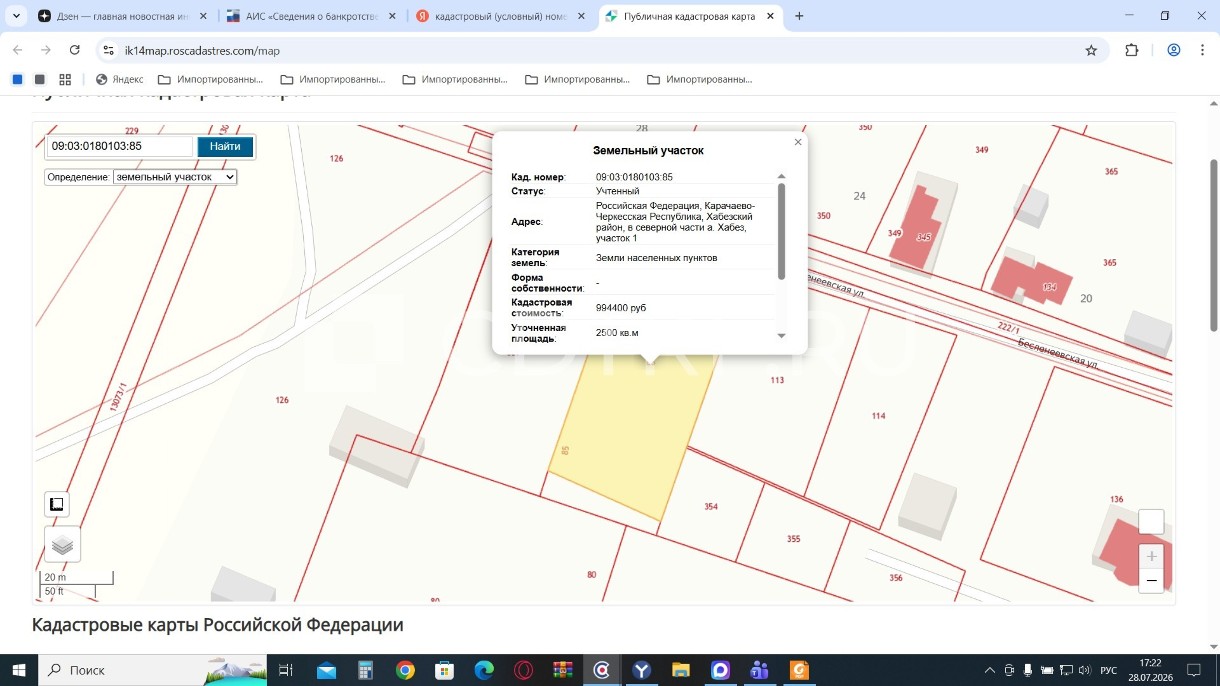Click the blank square map control above zoom
The image size is (1220, 686).
pyautogui.click(x=1151, y=522)
